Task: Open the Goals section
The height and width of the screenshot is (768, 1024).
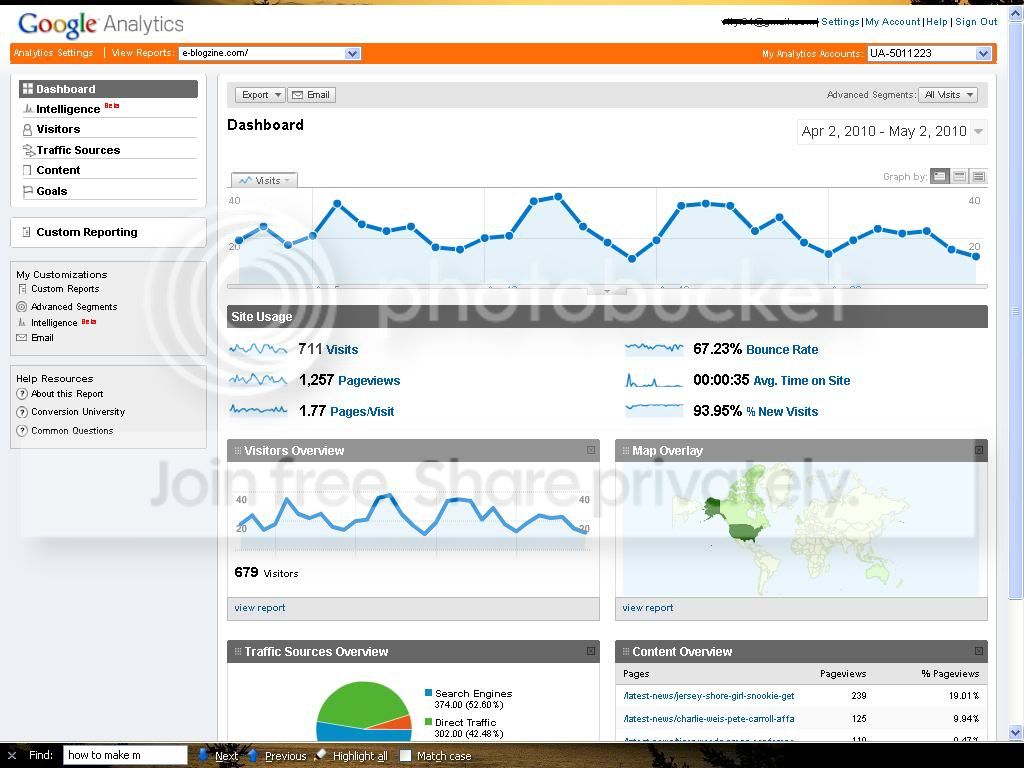Action: click(52, 191)
